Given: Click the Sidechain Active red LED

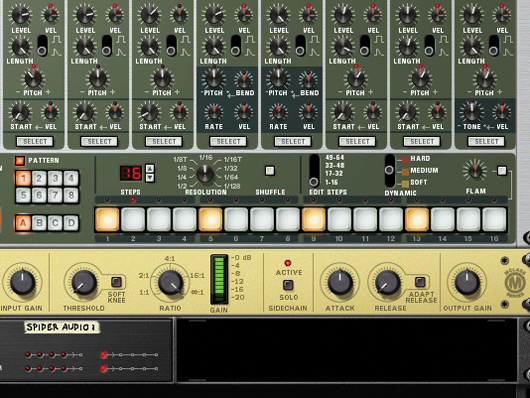Looking at the screenshot, I should (x=288, y=263).
